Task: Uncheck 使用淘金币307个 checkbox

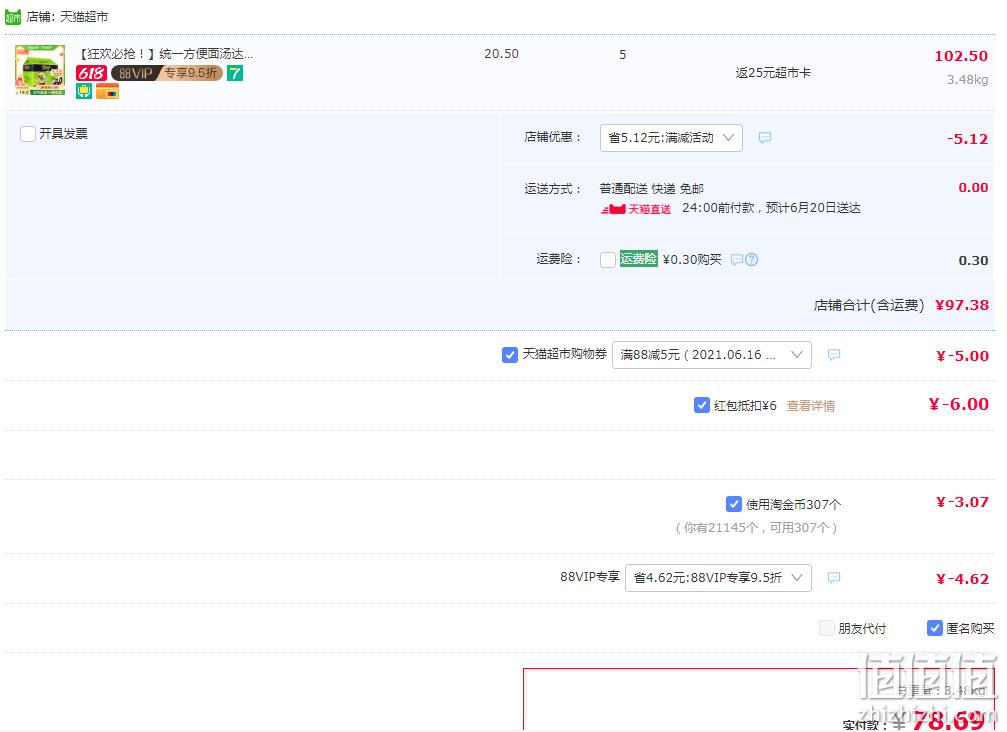Action: pos(733,504)
